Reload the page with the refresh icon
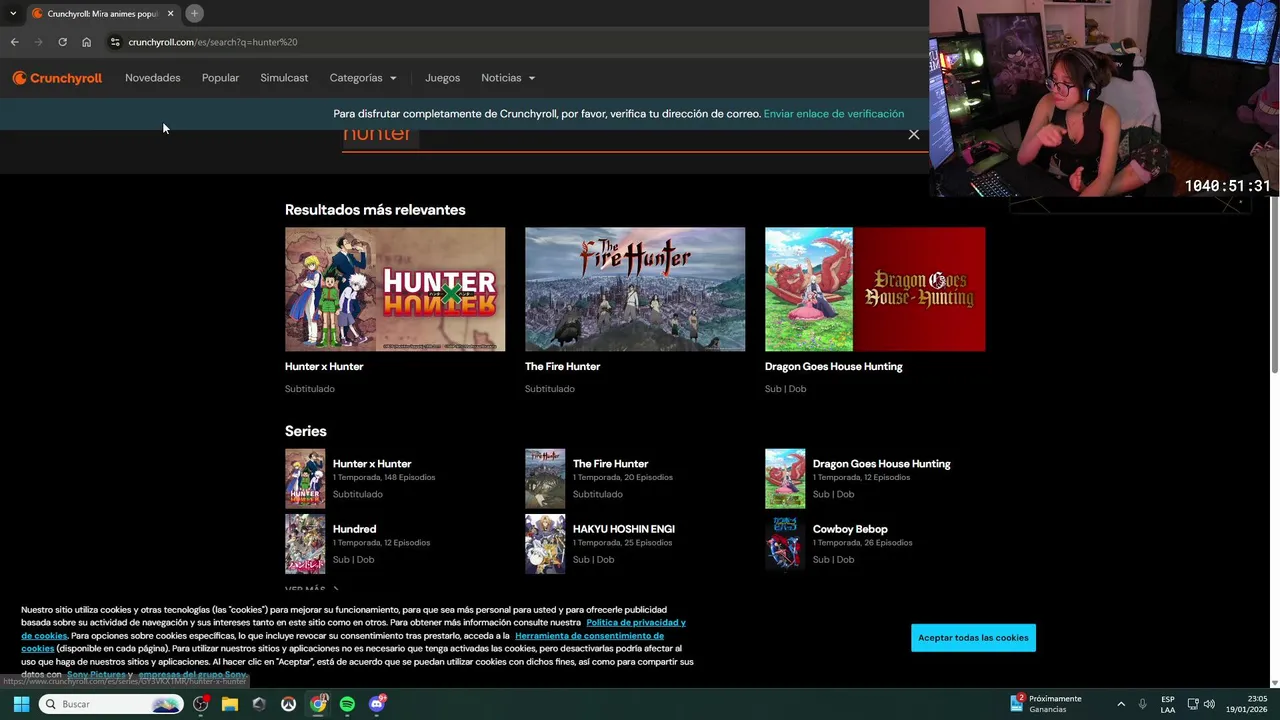 pos(62,42)
